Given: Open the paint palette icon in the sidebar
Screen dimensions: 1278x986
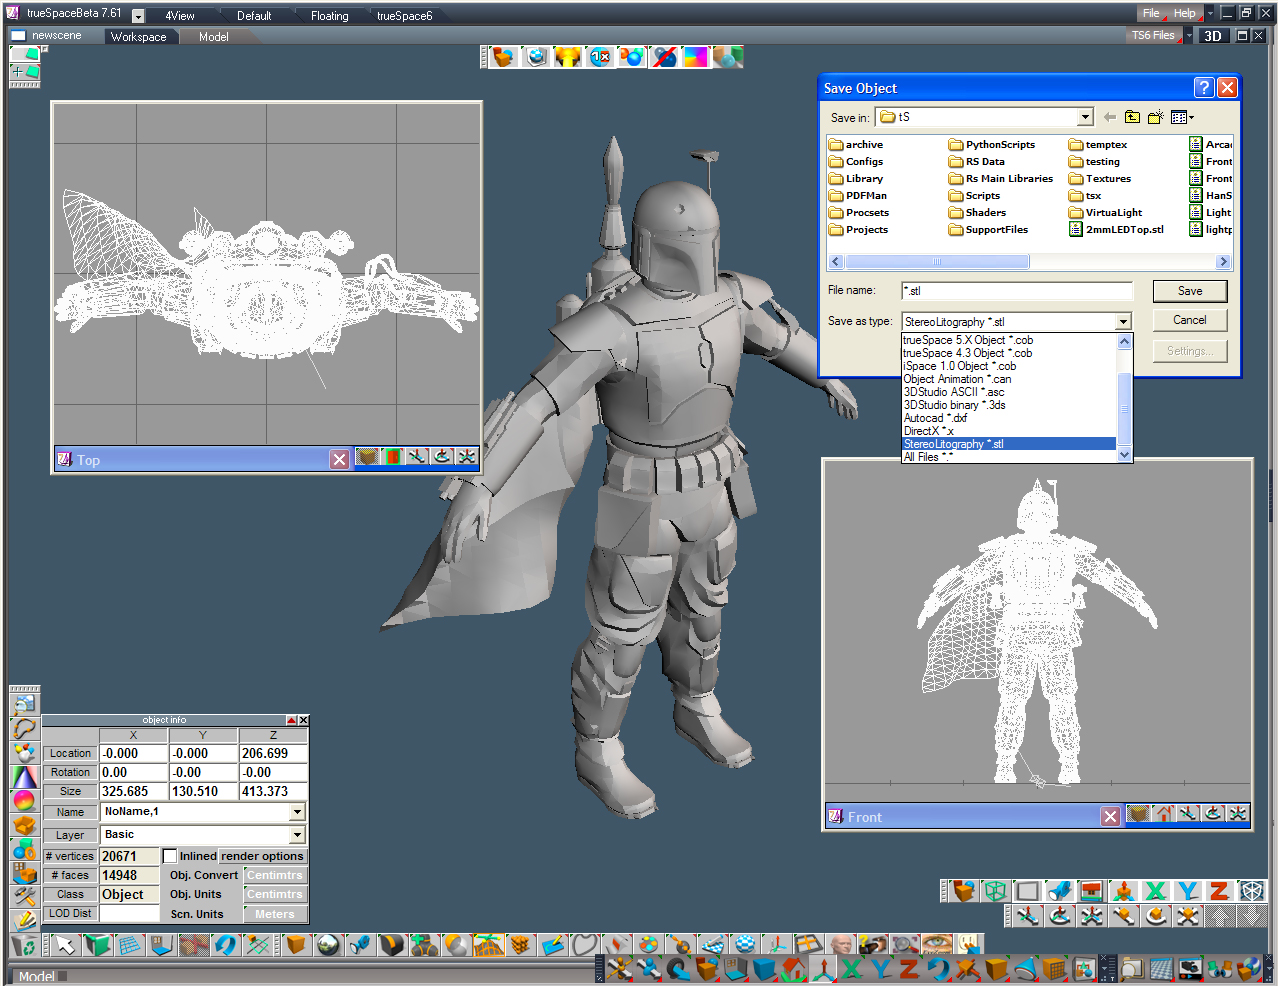Looking at the screenshot, I should tap(24, 753).
